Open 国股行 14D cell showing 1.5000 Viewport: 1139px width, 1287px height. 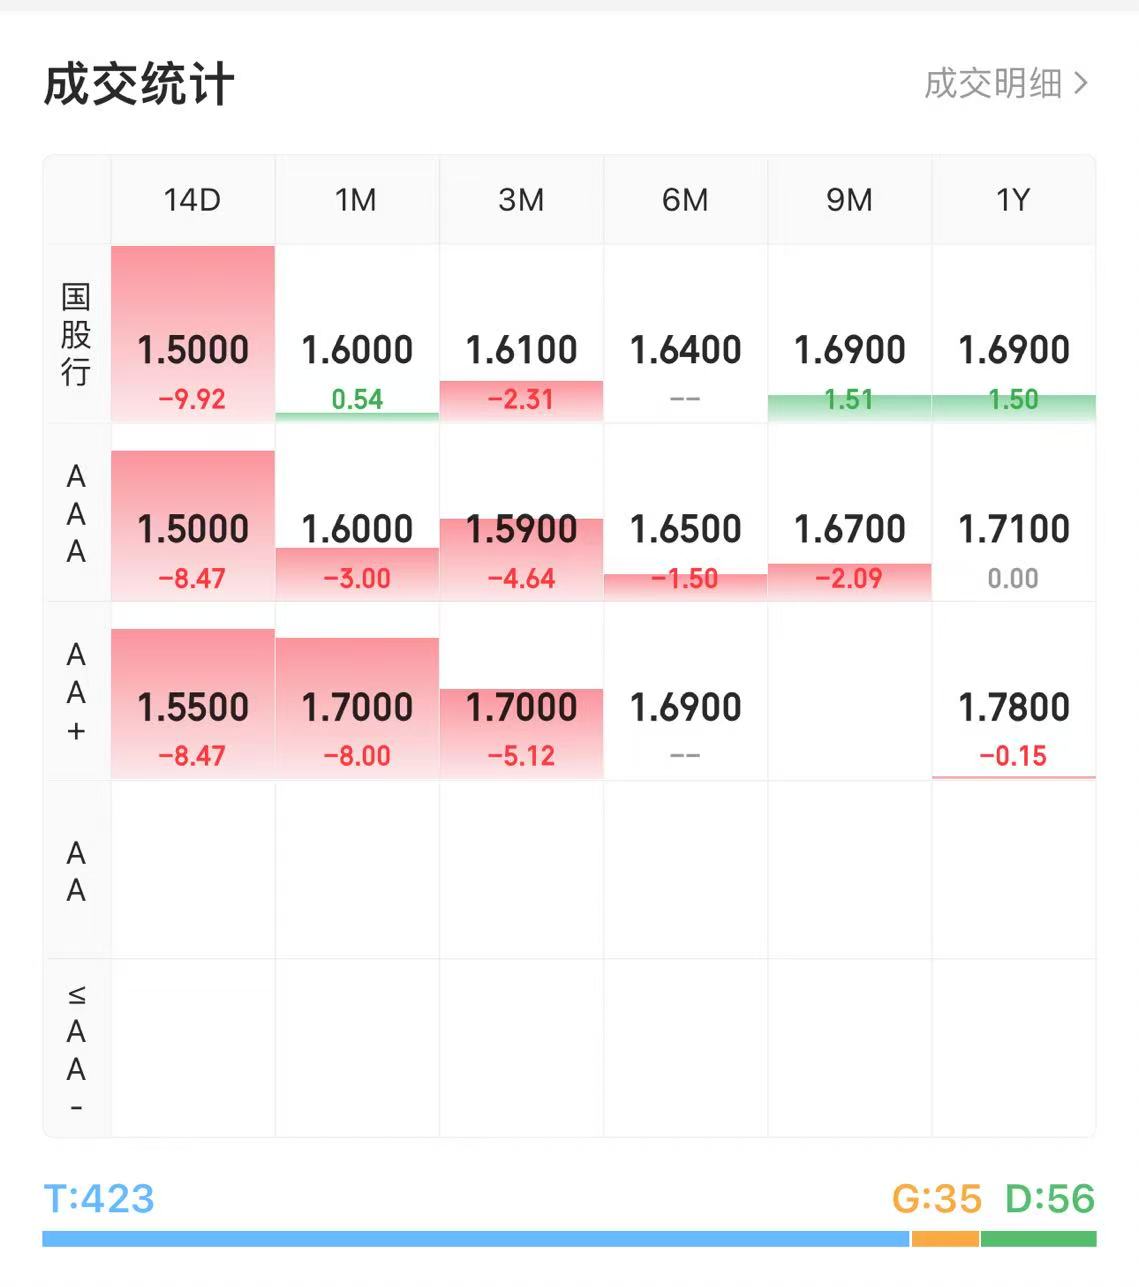click(193, 334)
